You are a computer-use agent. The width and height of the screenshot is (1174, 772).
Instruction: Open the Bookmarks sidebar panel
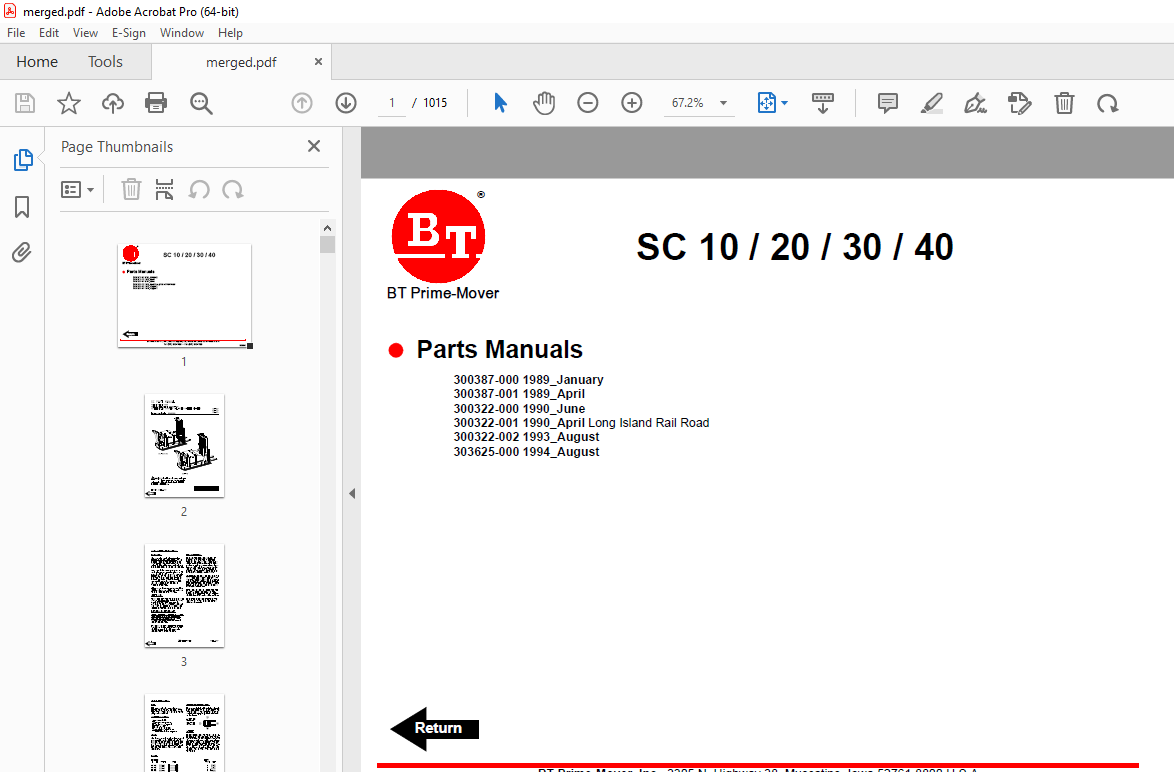point(22,207)
